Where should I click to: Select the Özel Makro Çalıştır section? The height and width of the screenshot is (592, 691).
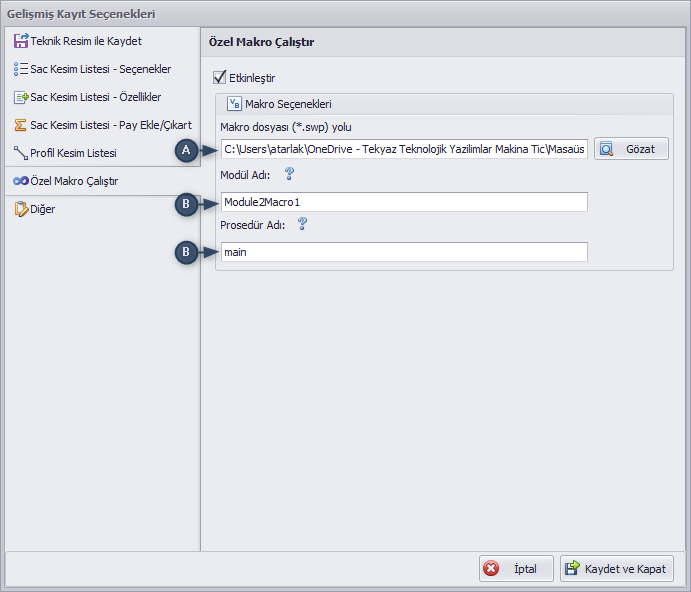tap(102, 181)
